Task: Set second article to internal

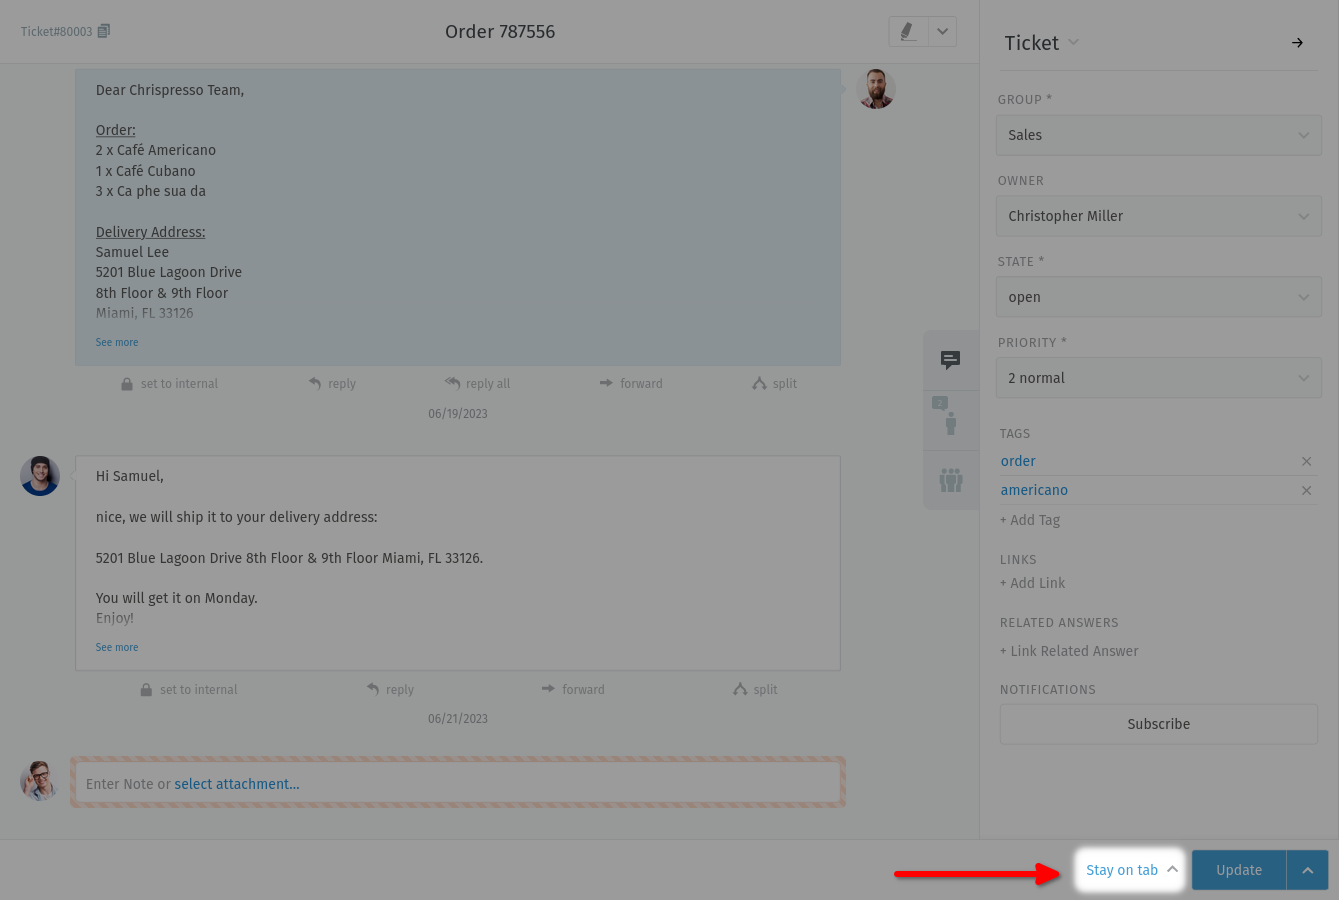Action: click(x=189, y=690)
